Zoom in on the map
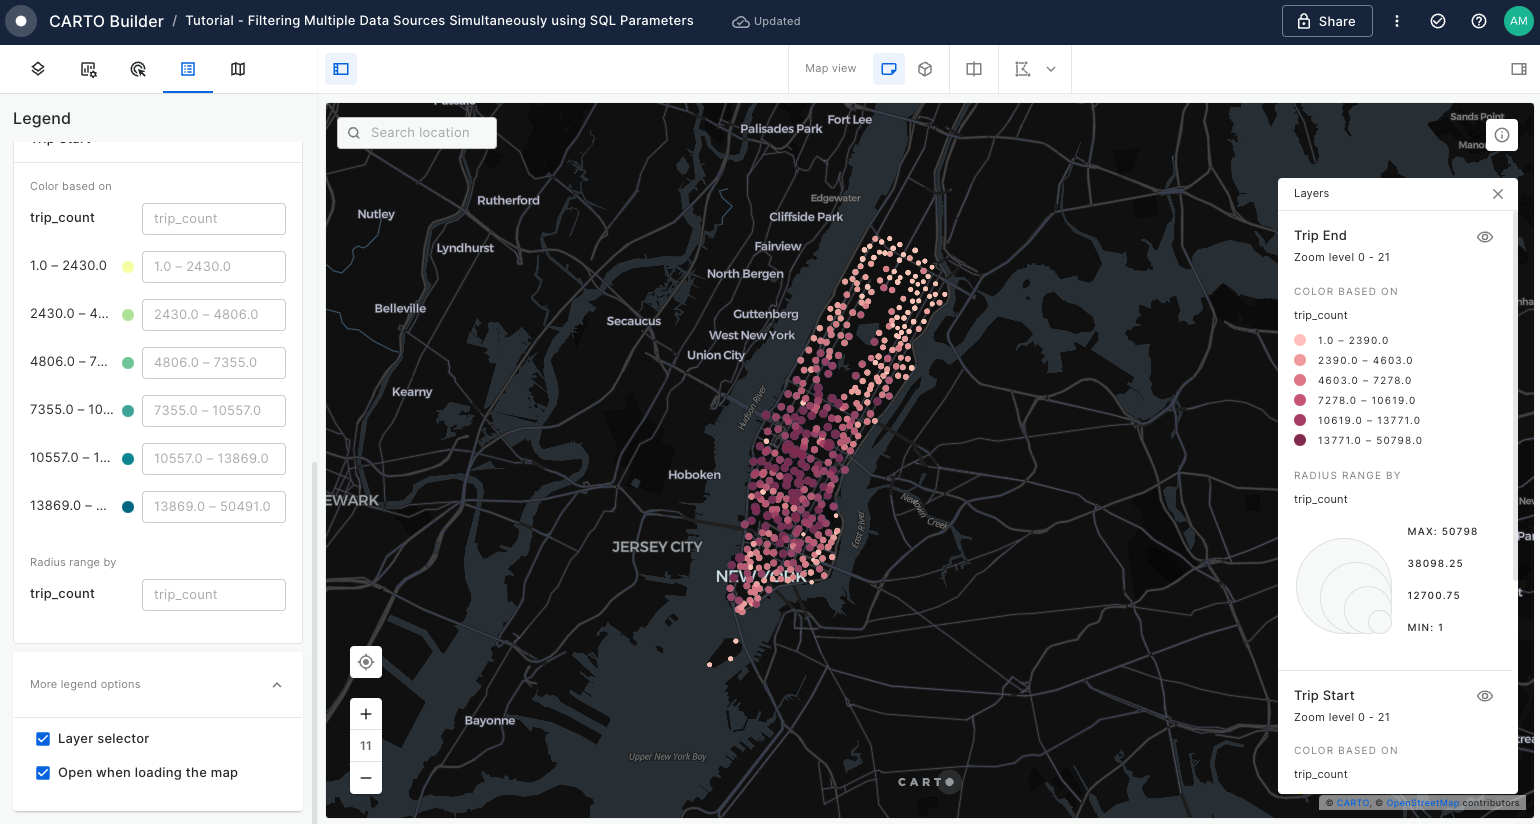Image resolution: width=1540 pixels, height=824 pixels. (366, 714)
